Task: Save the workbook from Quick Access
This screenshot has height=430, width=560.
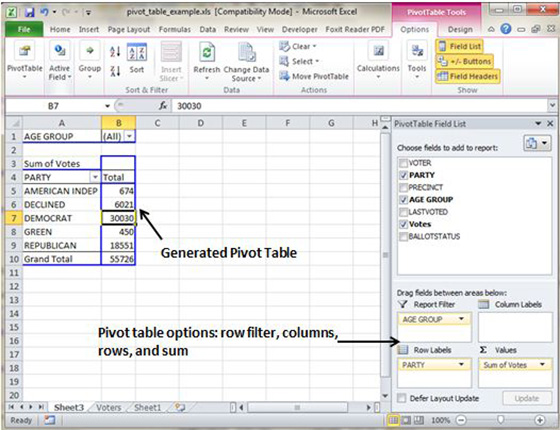Action: [x=29, y=12]
